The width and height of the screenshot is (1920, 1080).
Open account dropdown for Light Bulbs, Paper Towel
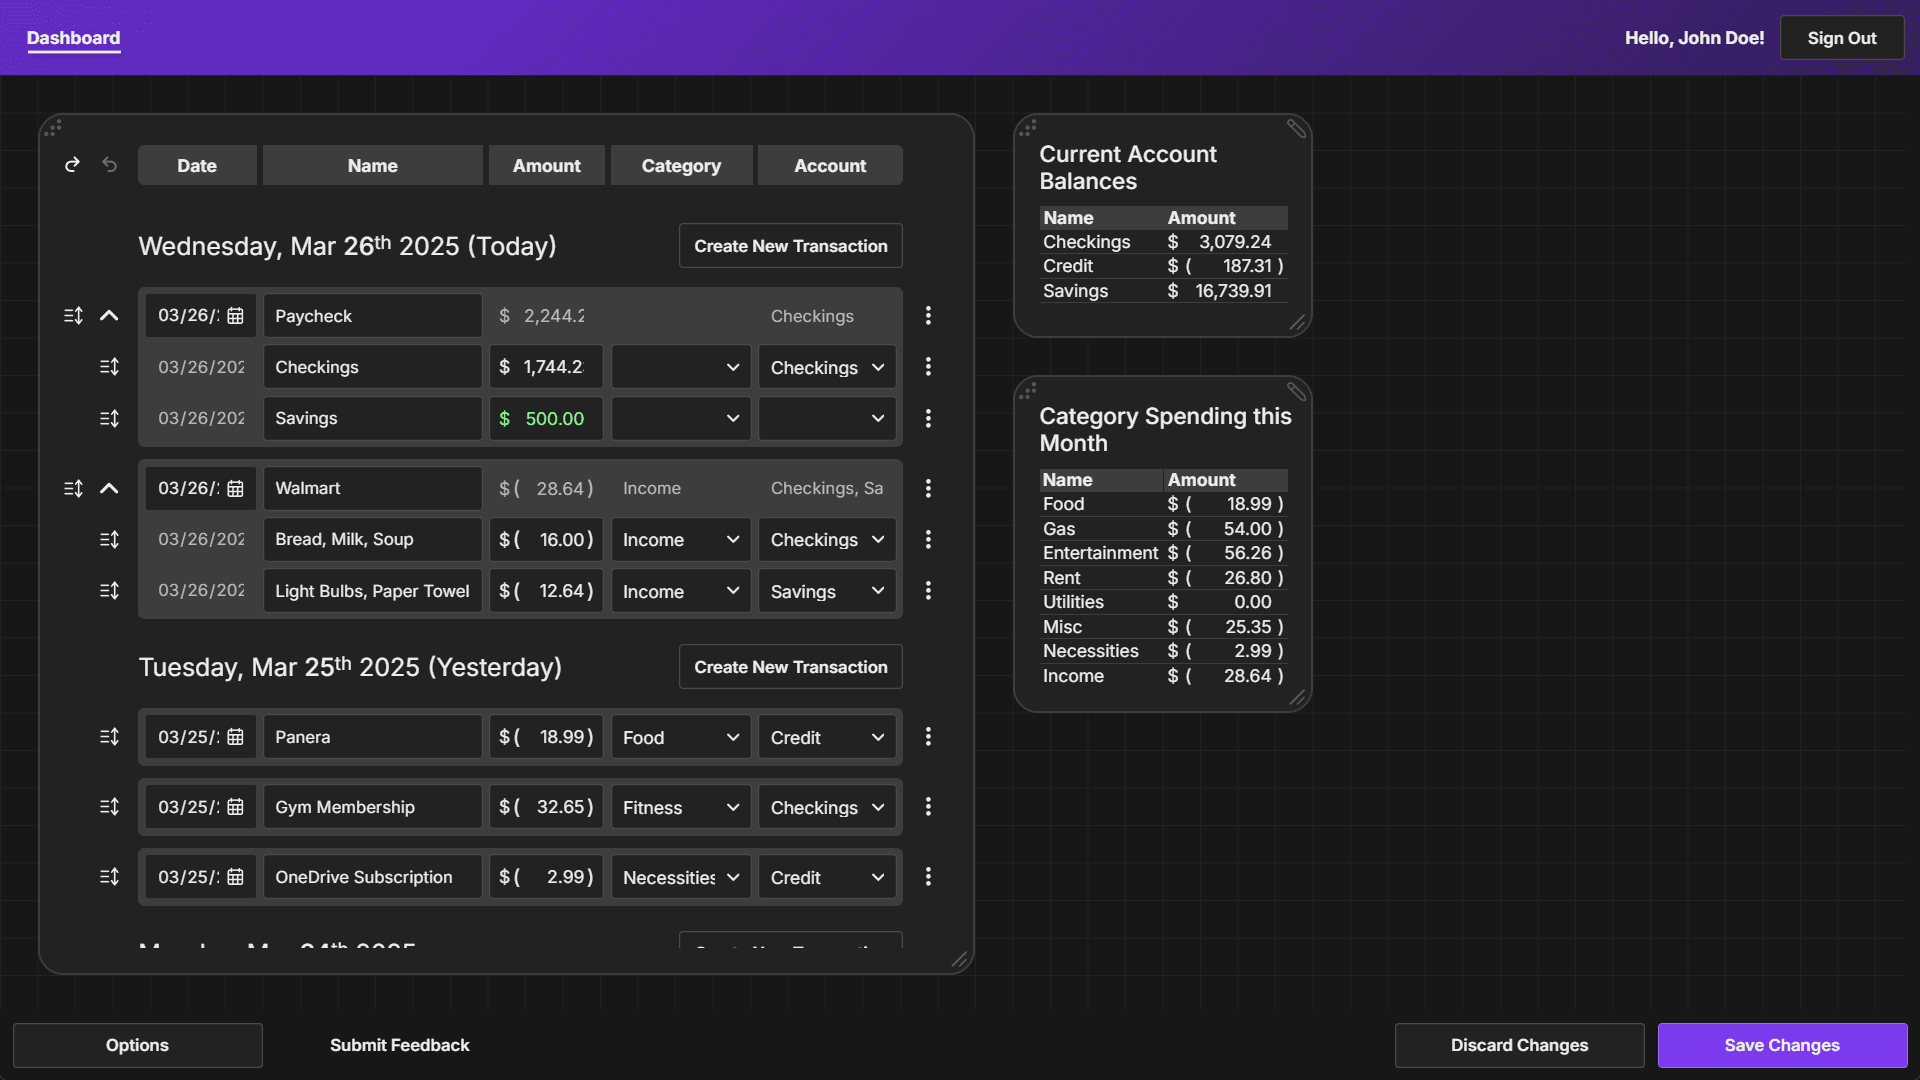tap(827, 591)
